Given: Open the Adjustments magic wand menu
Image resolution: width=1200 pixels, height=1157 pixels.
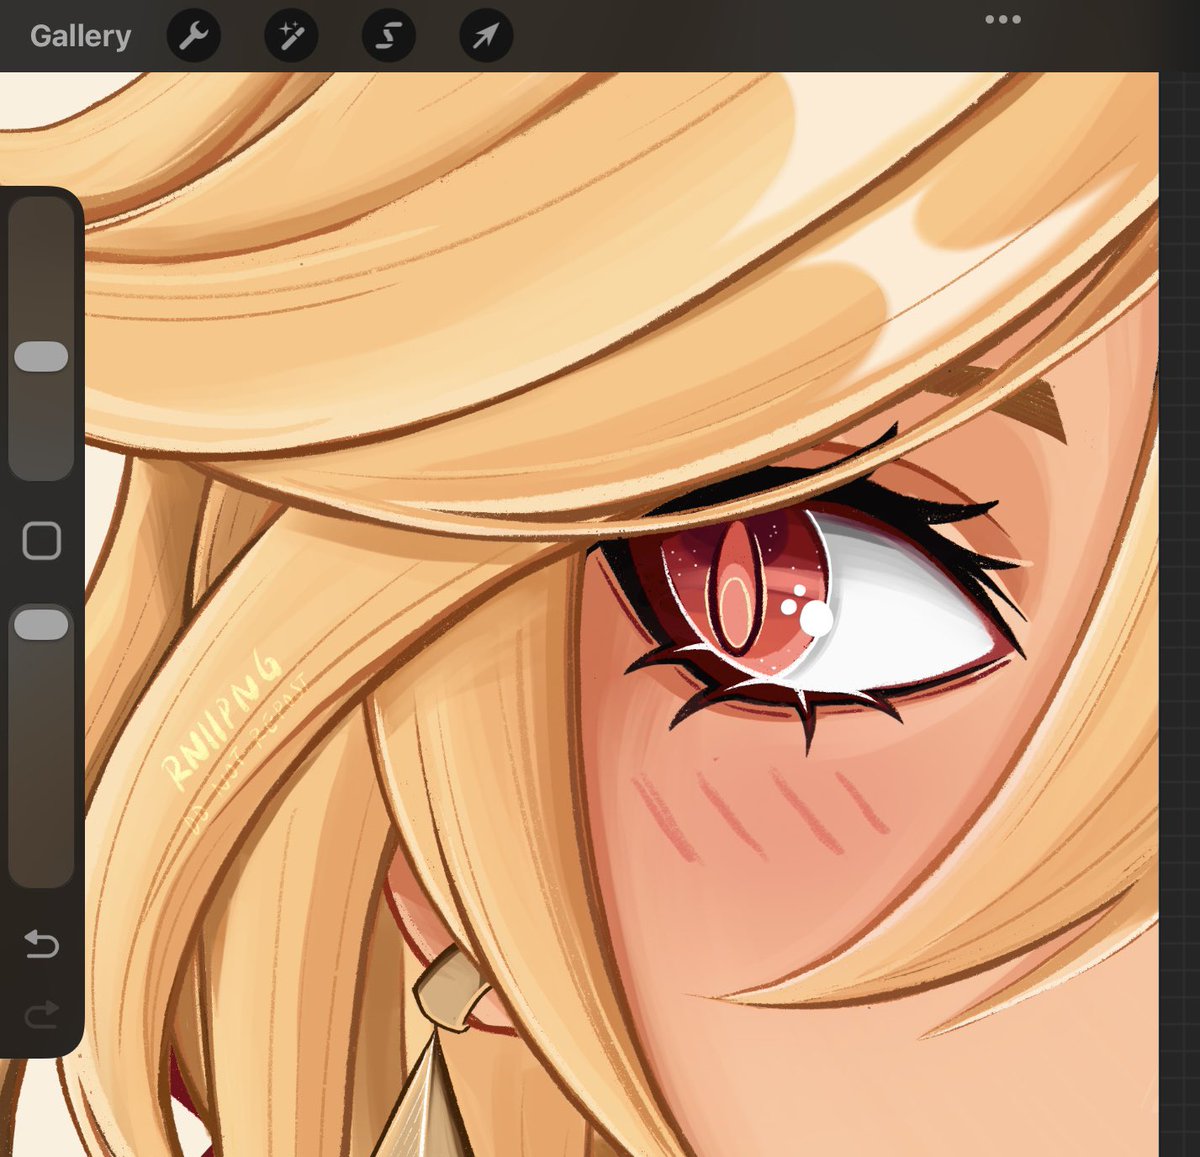Looking at the screenshot, I should pyautogui.click(x=291, y=36).
